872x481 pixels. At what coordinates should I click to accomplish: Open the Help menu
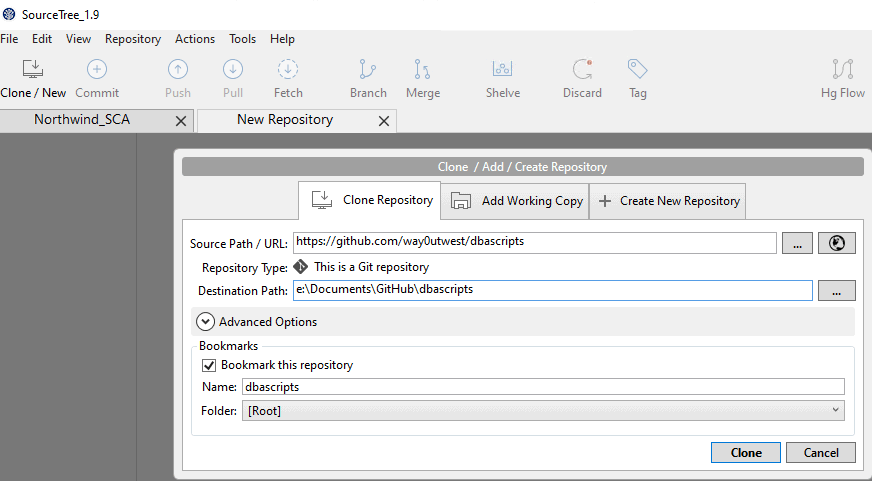pyautogui.click(x=282, y=39)
